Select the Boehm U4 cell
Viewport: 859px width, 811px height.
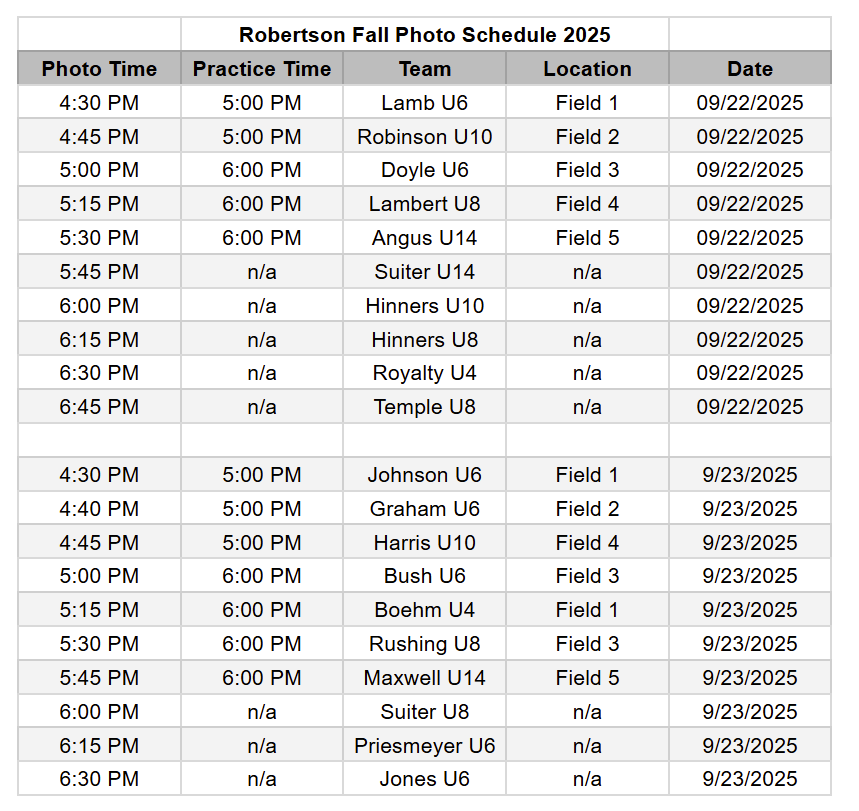(x=424, y=610)
